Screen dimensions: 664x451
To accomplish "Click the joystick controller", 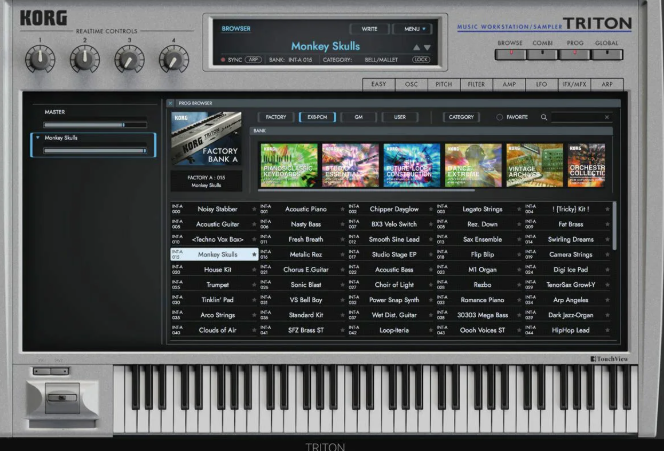I will [x=62, y=398].
